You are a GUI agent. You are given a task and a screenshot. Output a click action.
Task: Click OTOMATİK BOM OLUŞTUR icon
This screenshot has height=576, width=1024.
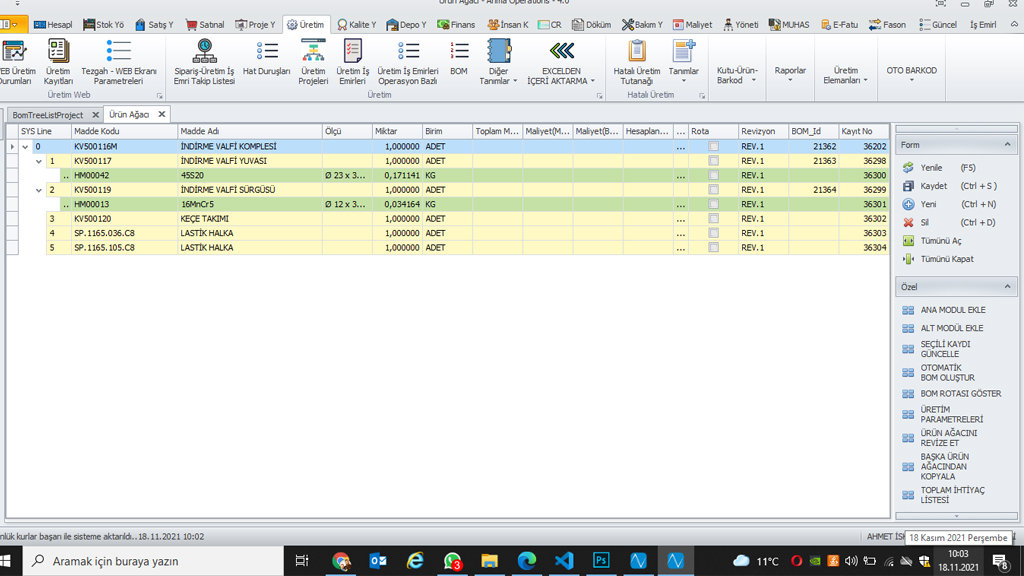pyautogui.click(x=908, y=373)
